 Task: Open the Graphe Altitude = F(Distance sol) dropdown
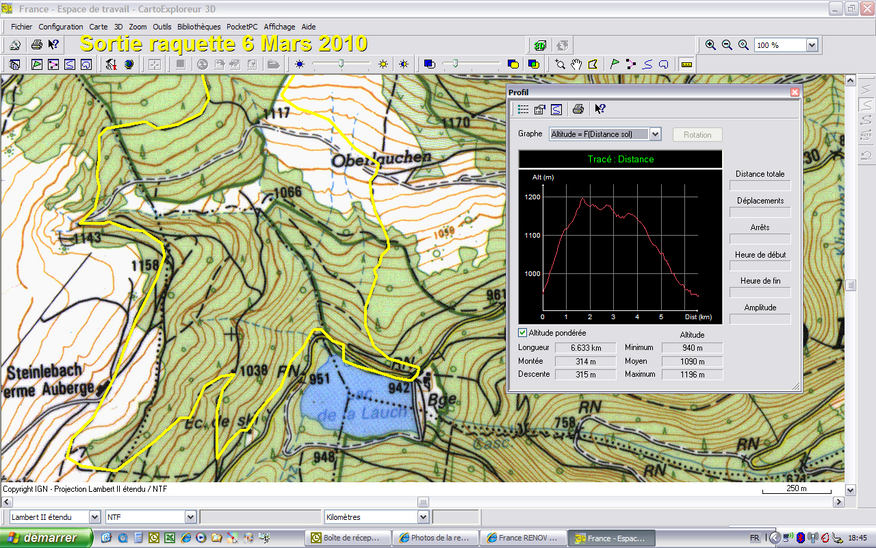[x=655, y=134]
